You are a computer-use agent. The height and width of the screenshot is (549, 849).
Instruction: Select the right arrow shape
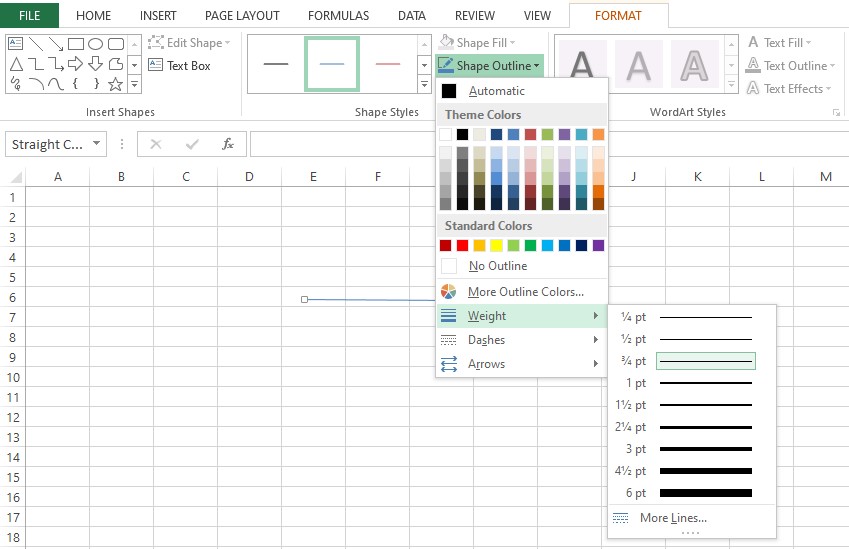(x=76, y=64)
